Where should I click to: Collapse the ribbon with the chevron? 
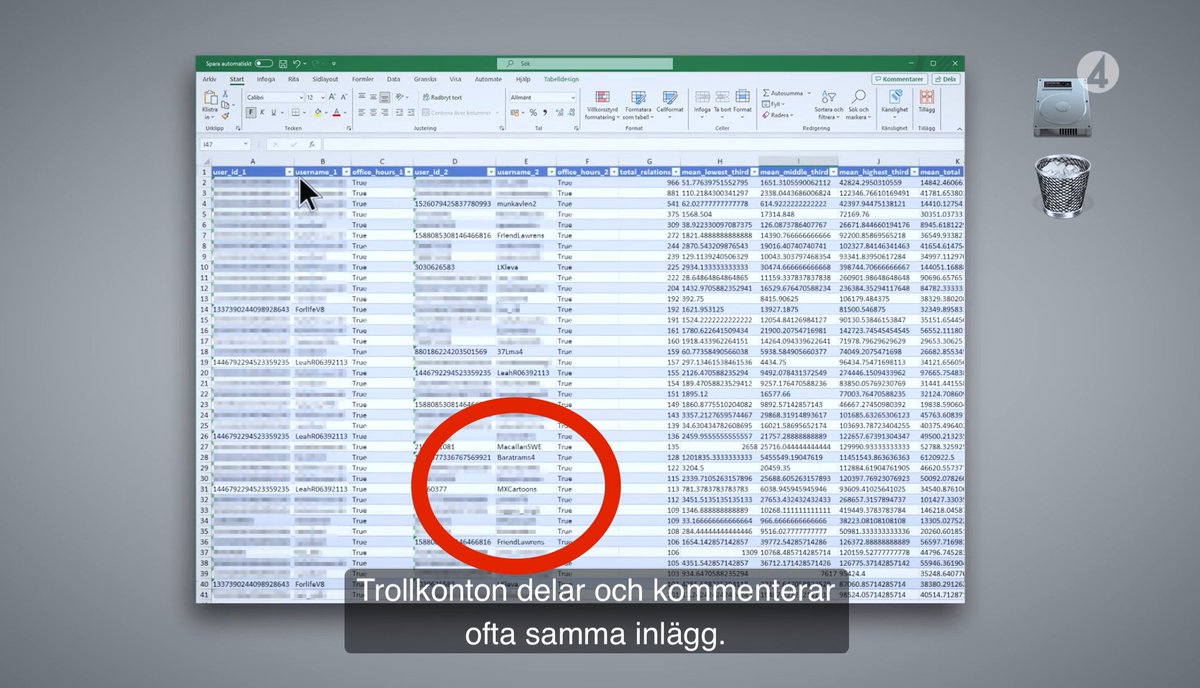pos(959,129)
